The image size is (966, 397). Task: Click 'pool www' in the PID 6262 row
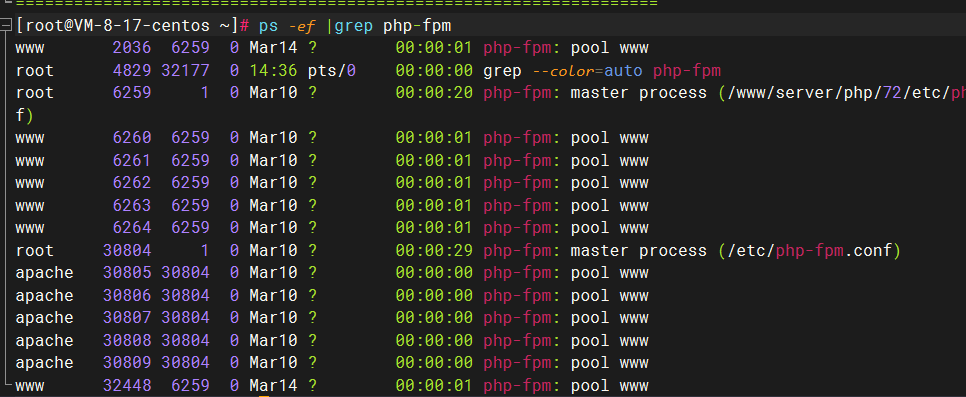[x=609, y=183]
